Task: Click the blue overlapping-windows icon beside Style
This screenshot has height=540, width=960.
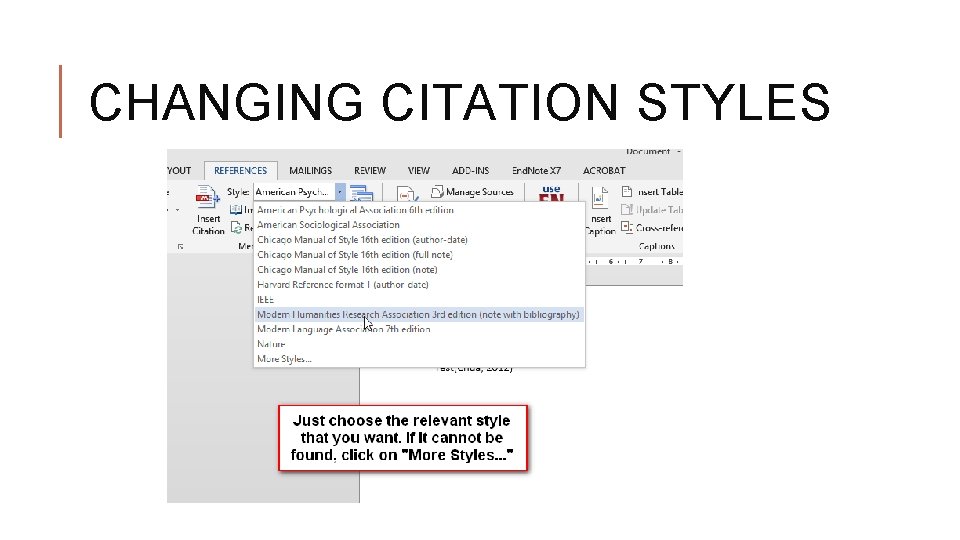Action: tap(361, 193)
